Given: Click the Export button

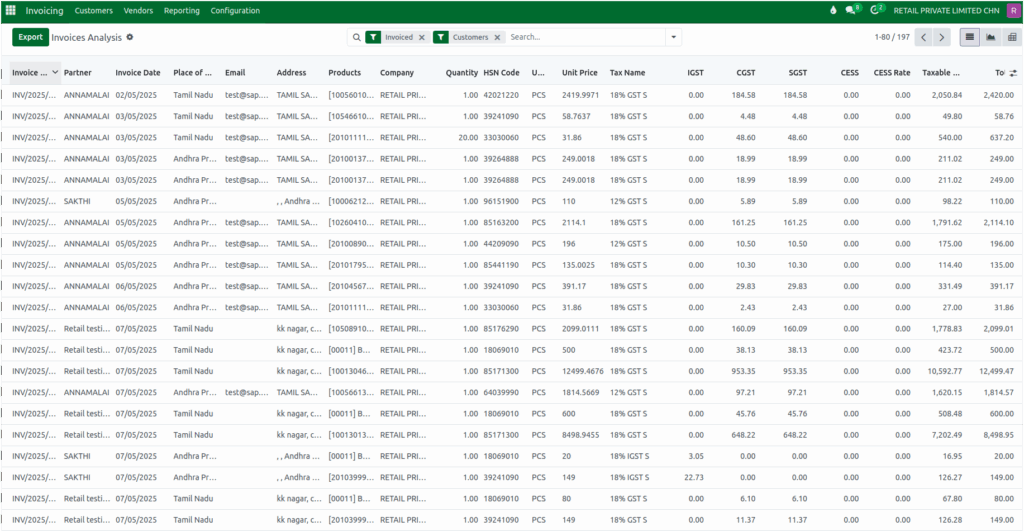Looking at the screenshot, I should click(x=30, y=37).
